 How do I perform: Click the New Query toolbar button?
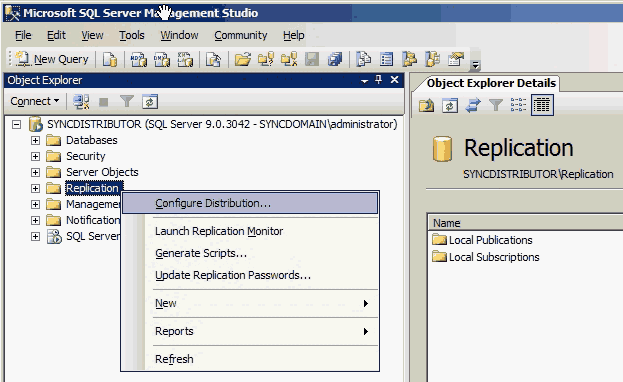52,59
